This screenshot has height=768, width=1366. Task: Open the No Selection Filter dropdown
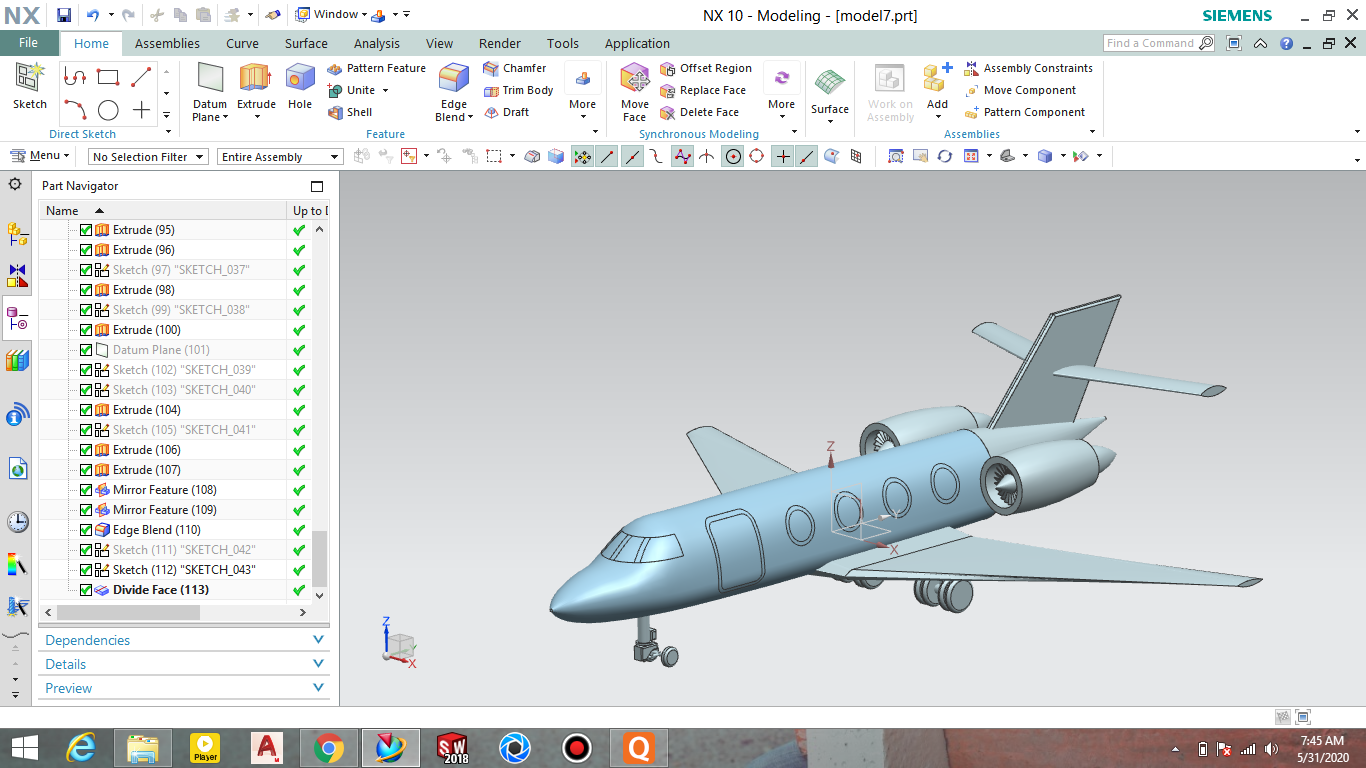point(148,157)
